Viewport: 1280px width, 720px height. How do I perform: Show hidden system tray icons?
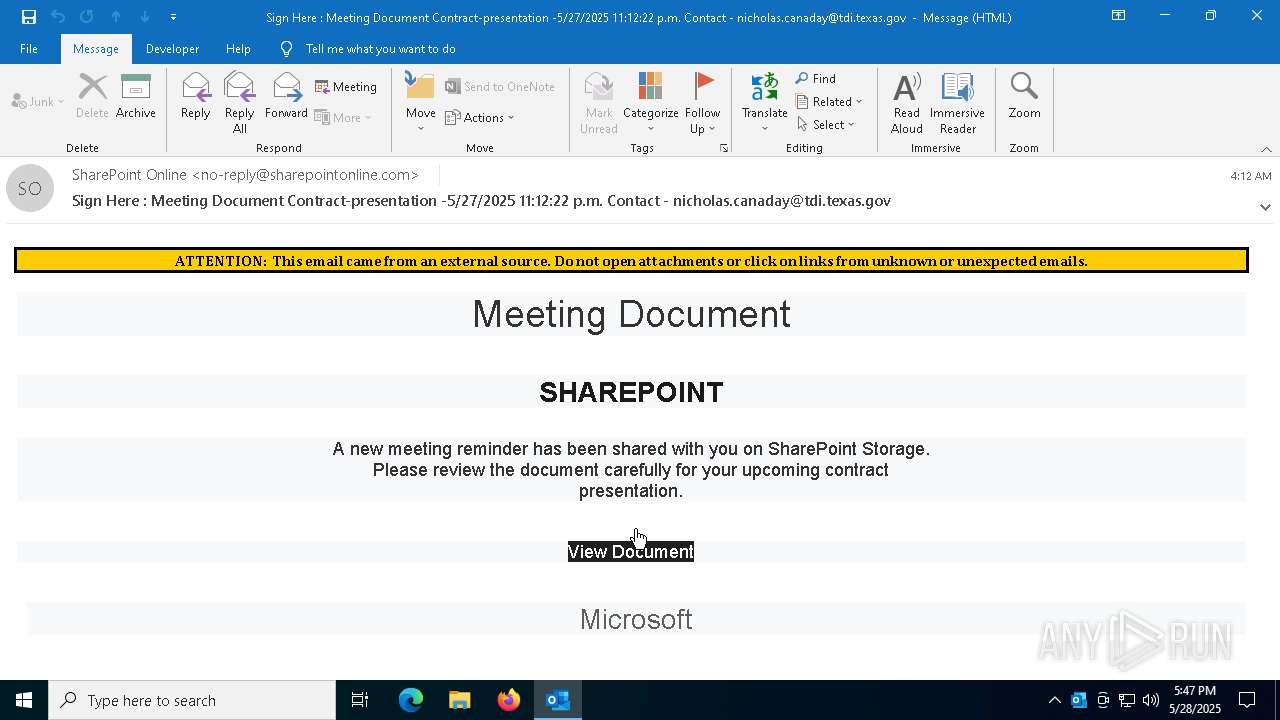(x=1054, y=700)
